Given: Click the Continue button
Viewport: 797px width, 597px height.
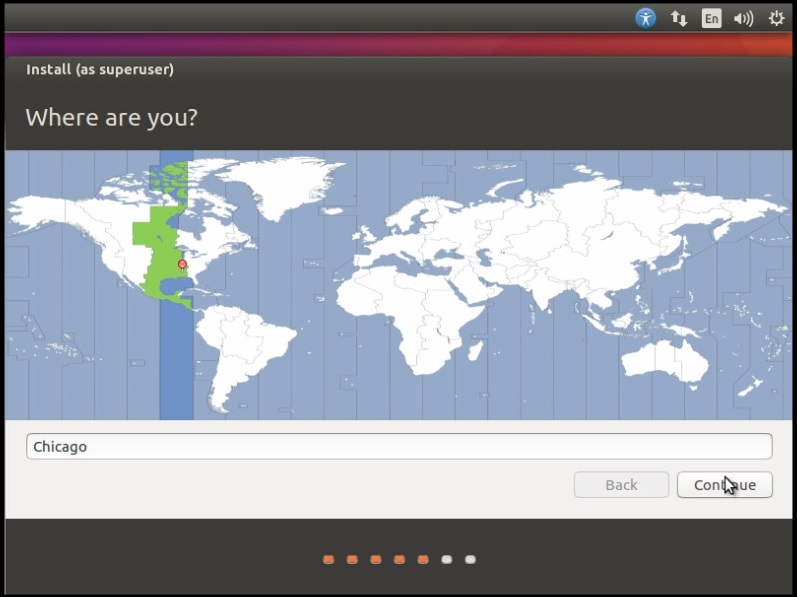Looking at the screenshot, I should click(x=725, y=485).
